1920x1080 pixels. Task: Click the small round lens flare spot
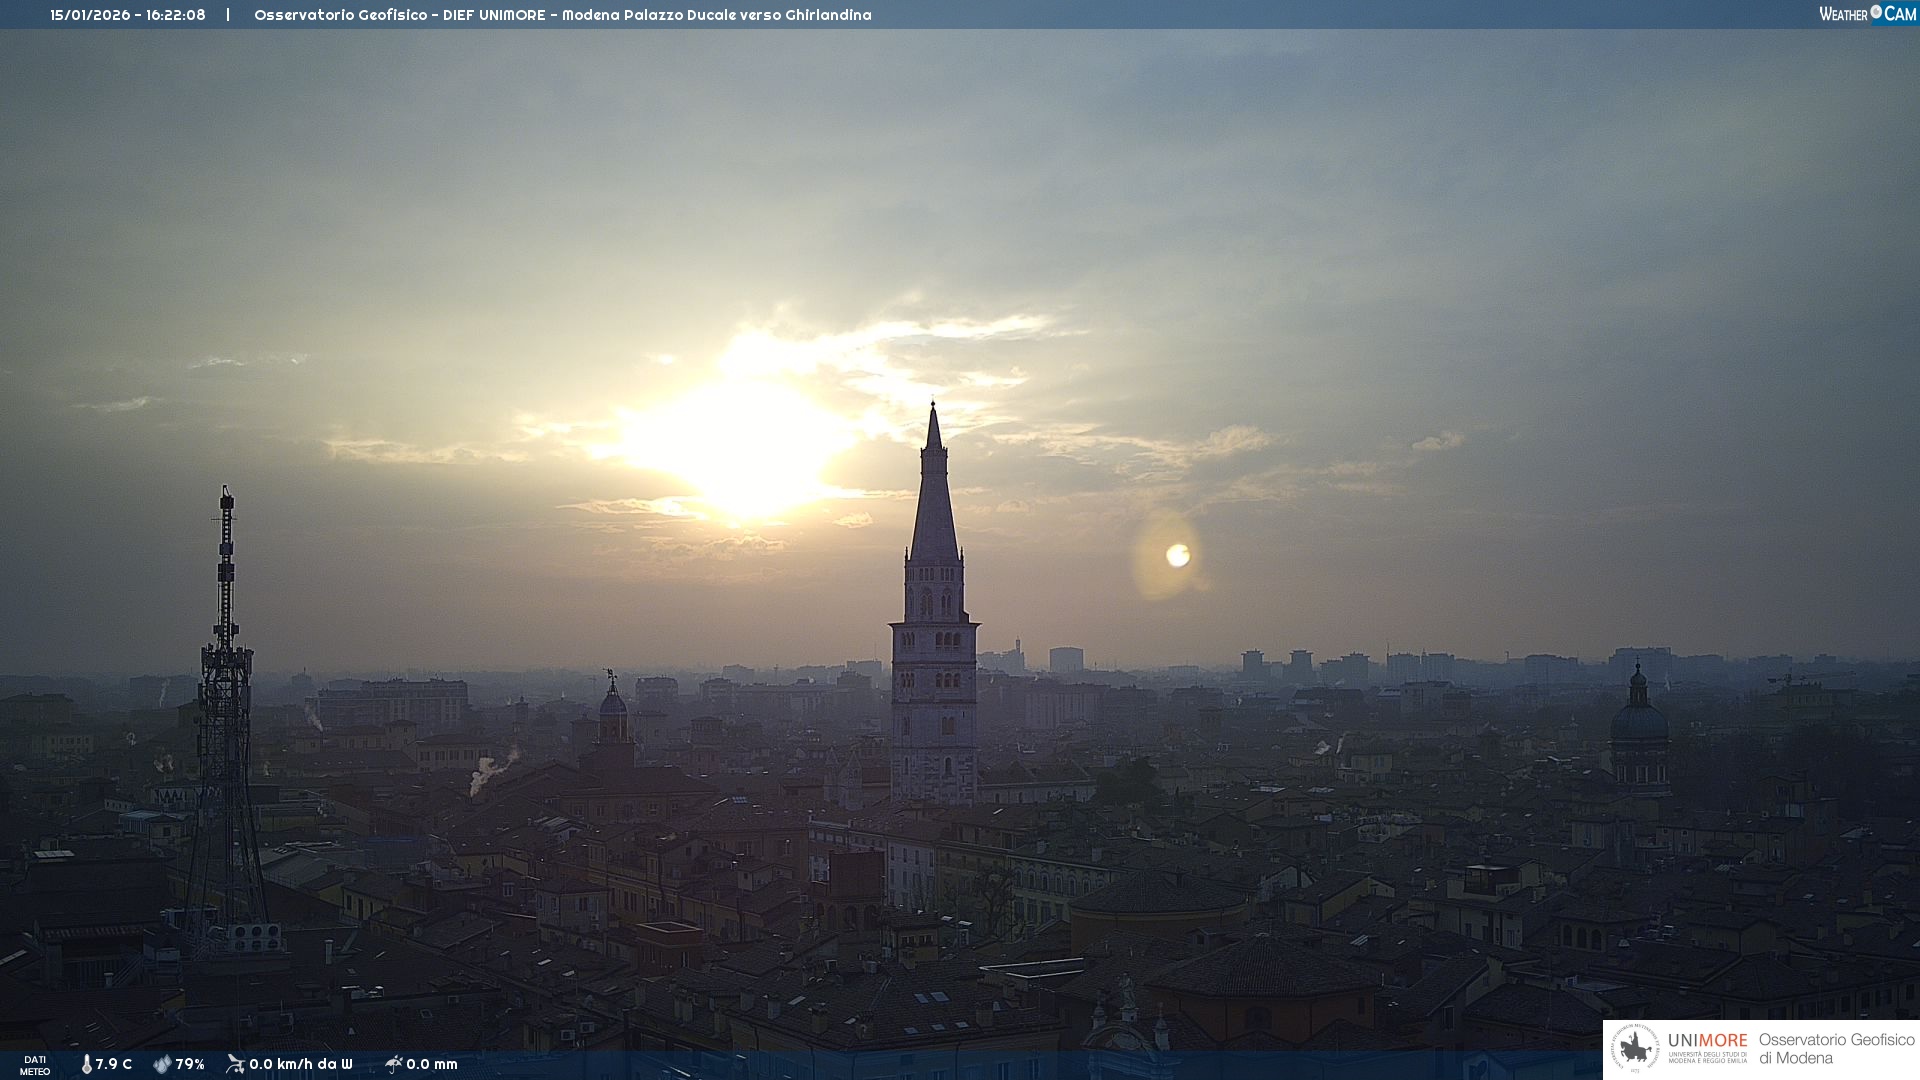pos(1178,555)
